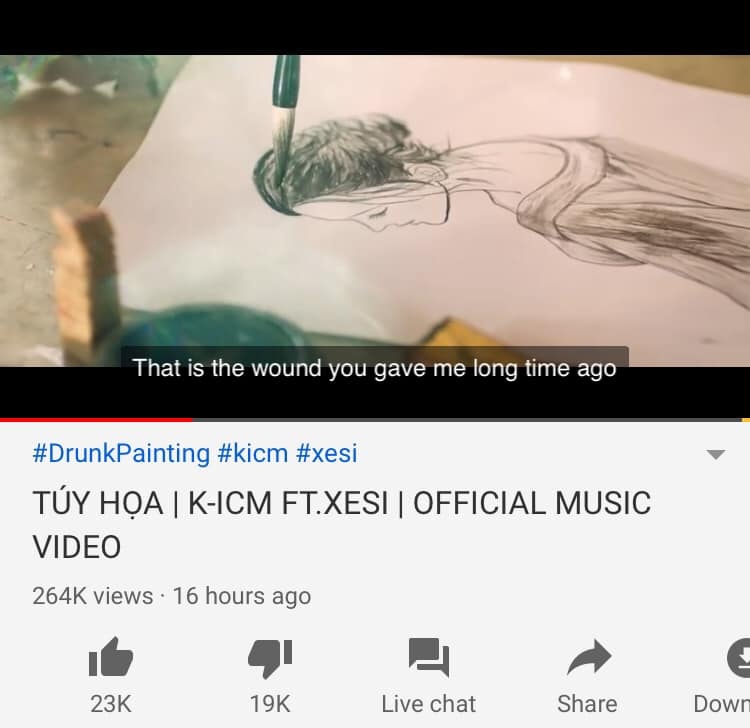Click the Download icon

738,657
